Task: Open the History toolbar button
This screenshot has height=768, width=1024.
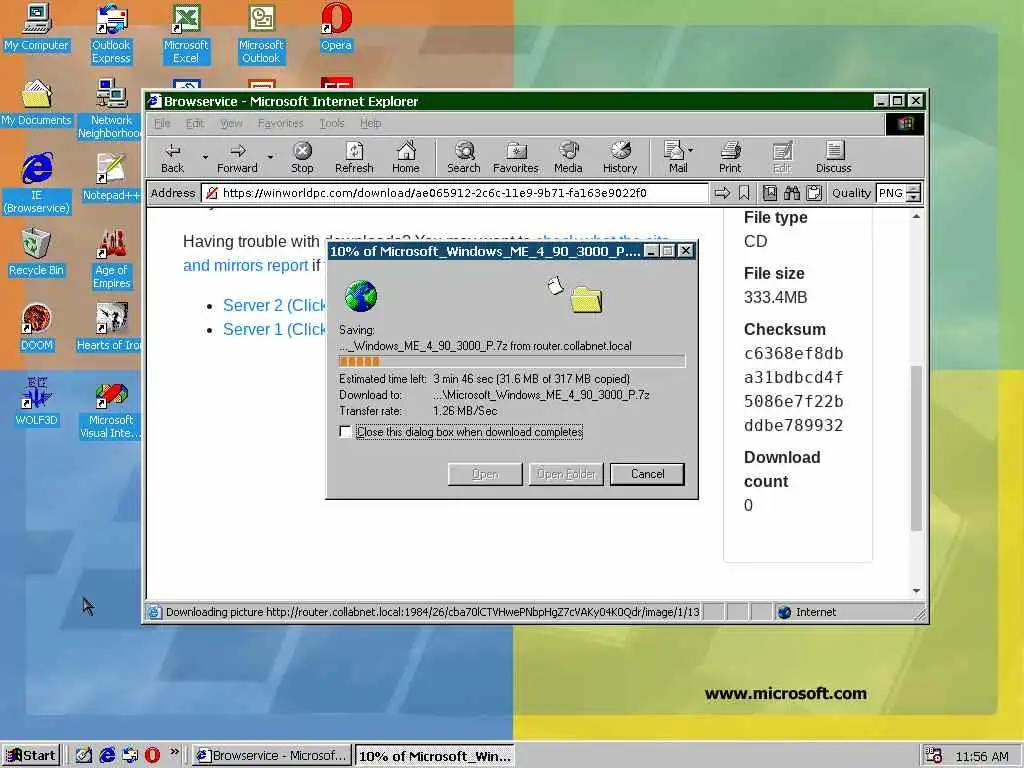Action: [x=620, y=157]
